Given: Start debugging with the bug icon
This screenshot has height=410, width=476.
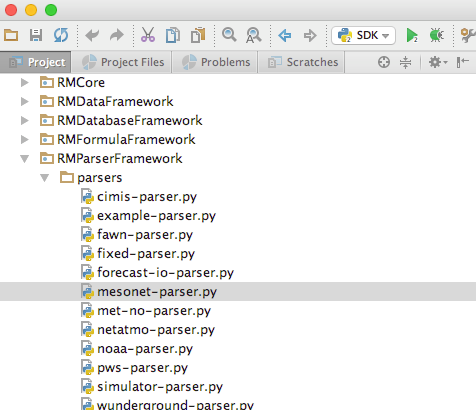Looking at the screenshot, I should click(437, 35).
